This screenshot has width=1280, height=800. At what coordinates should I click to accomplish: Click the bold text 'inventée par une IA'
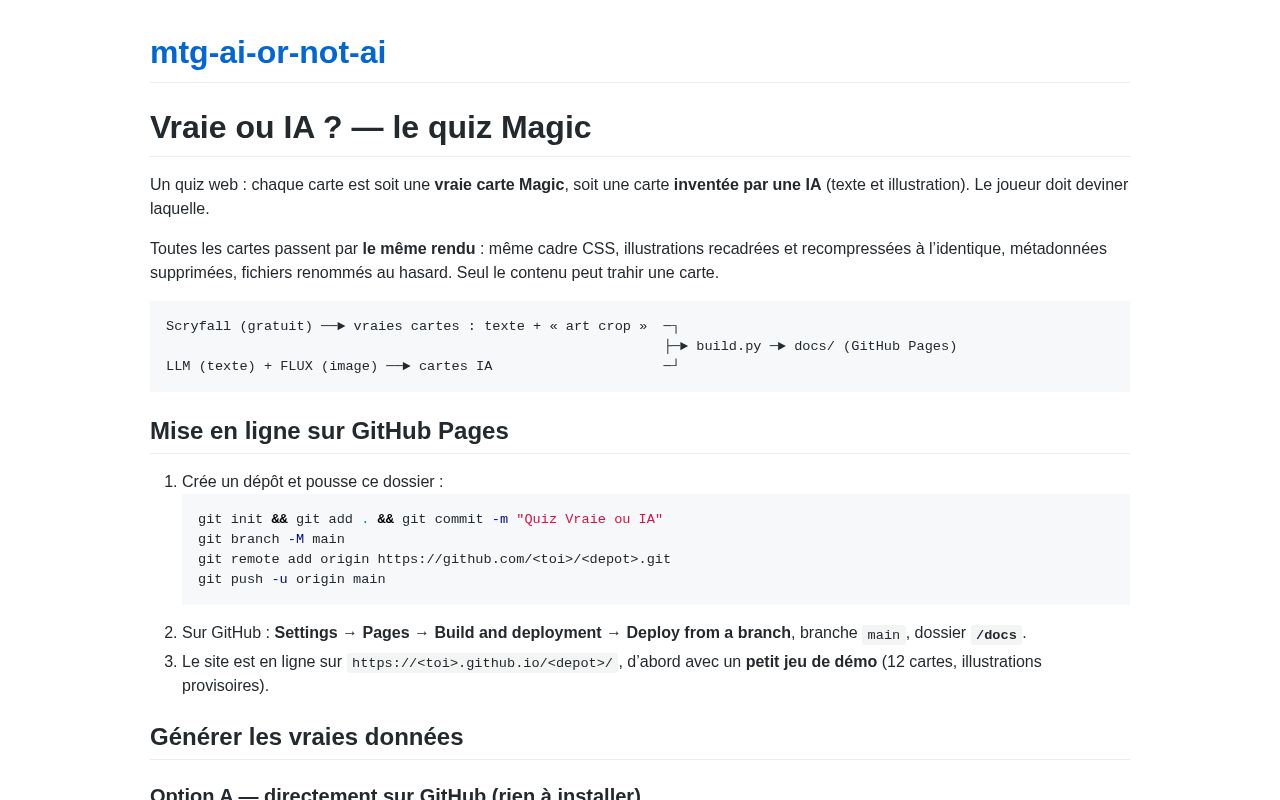click(x=747, y=185)
